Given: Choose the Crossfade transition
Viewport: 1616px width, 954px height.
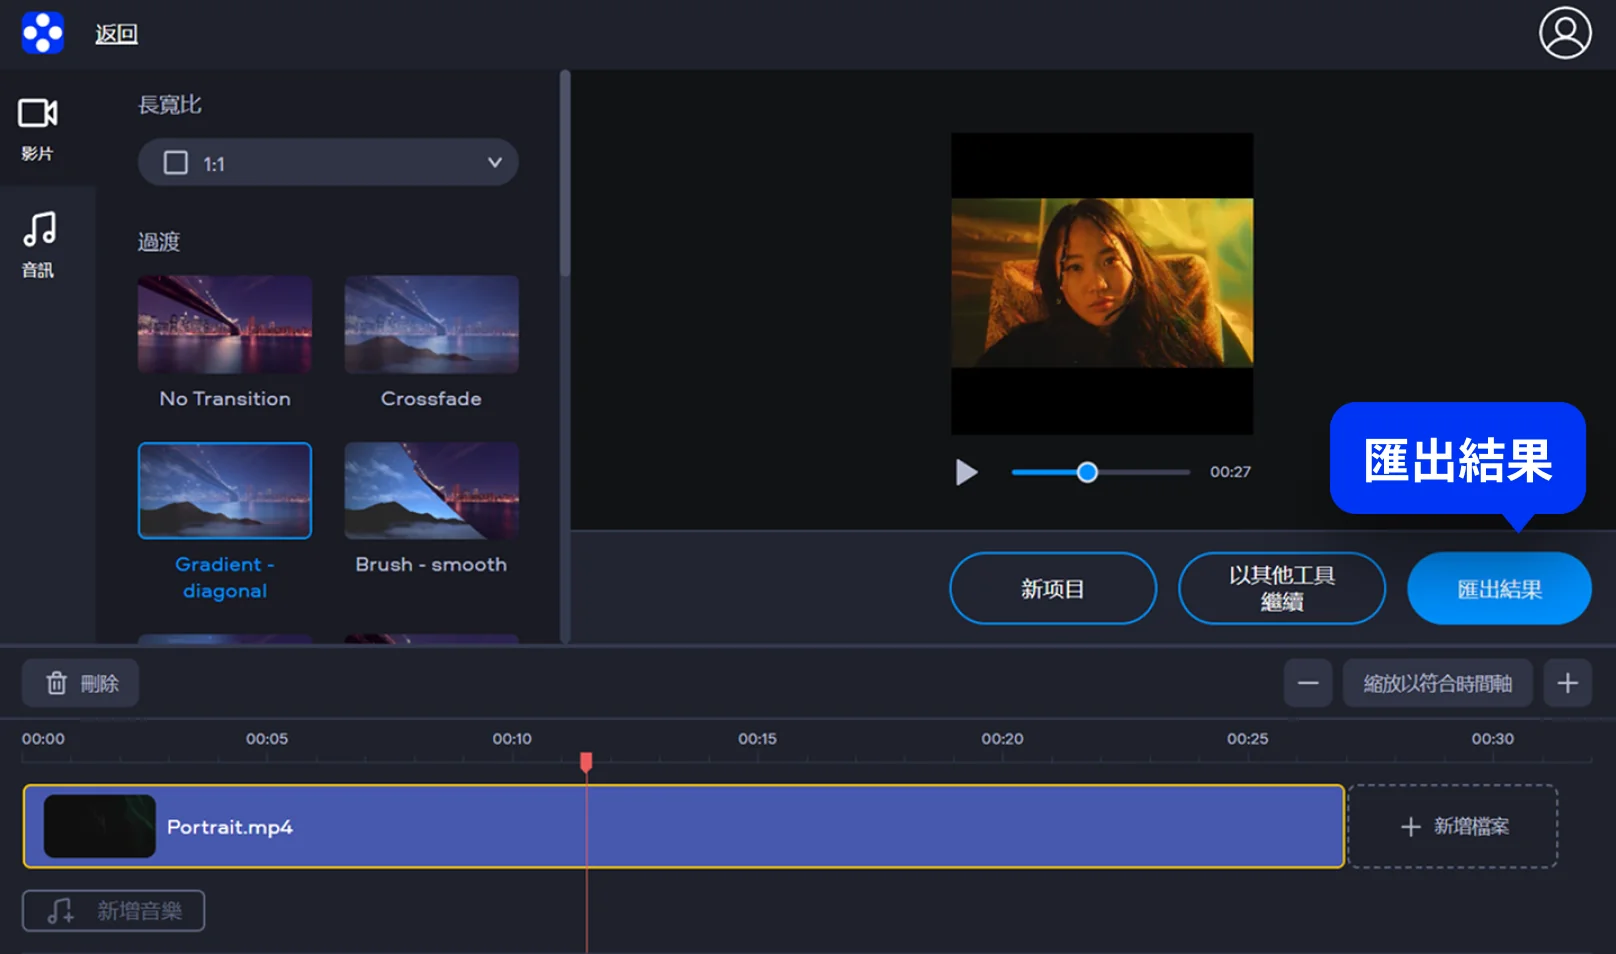Looking at the screenshot, I should pyautogui.click(x=431, y=325).
